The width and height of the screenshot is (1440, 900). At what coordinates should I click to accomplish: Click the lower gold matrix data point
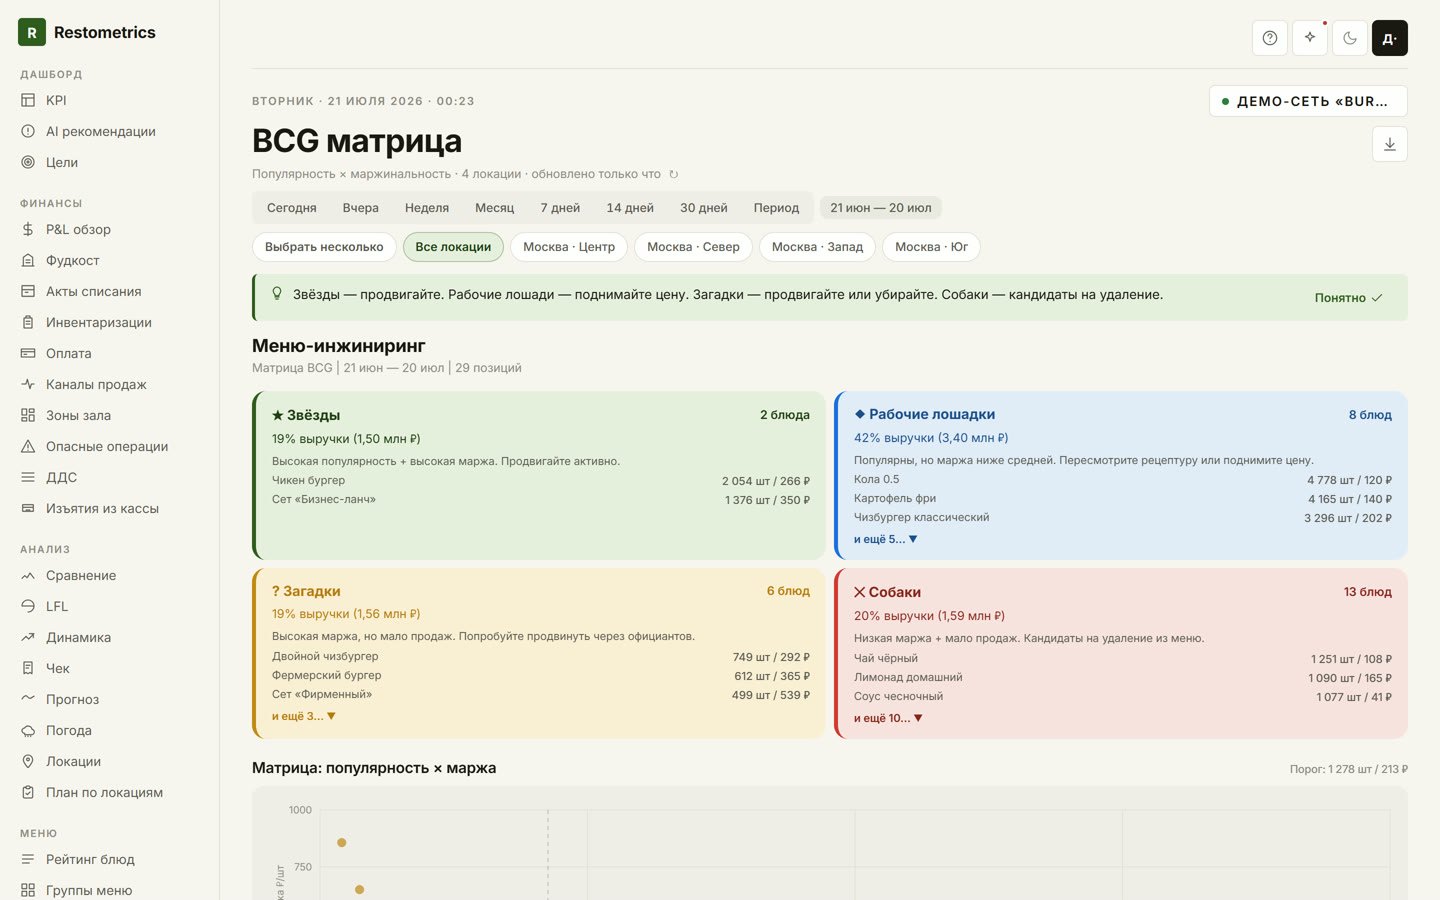click(x=360, y=890)
